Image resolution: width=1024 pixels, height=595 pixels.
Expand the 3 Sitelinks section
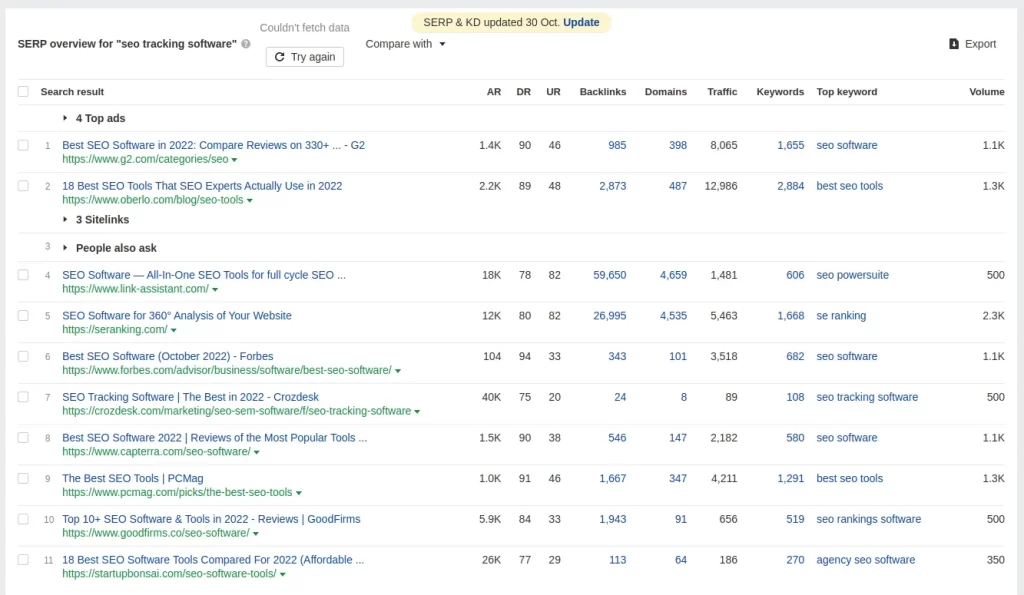(x=65, y=219)
